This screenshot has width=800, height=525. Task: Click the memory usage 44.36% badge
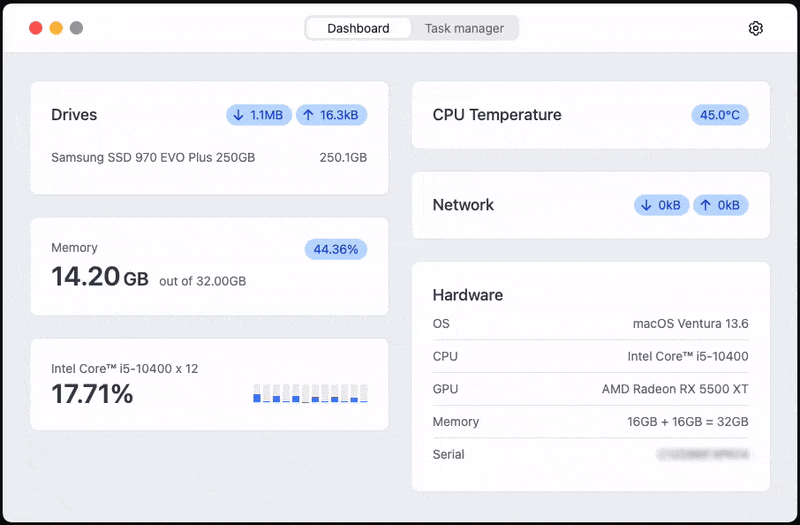[335, 249]
